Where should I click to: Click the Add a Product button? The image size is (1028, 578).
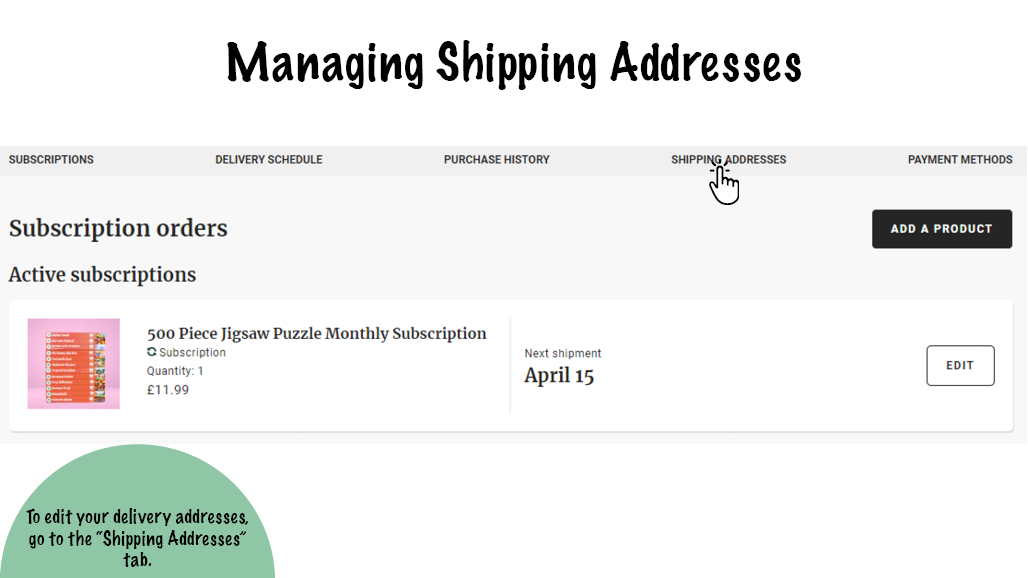coord(942,229)
